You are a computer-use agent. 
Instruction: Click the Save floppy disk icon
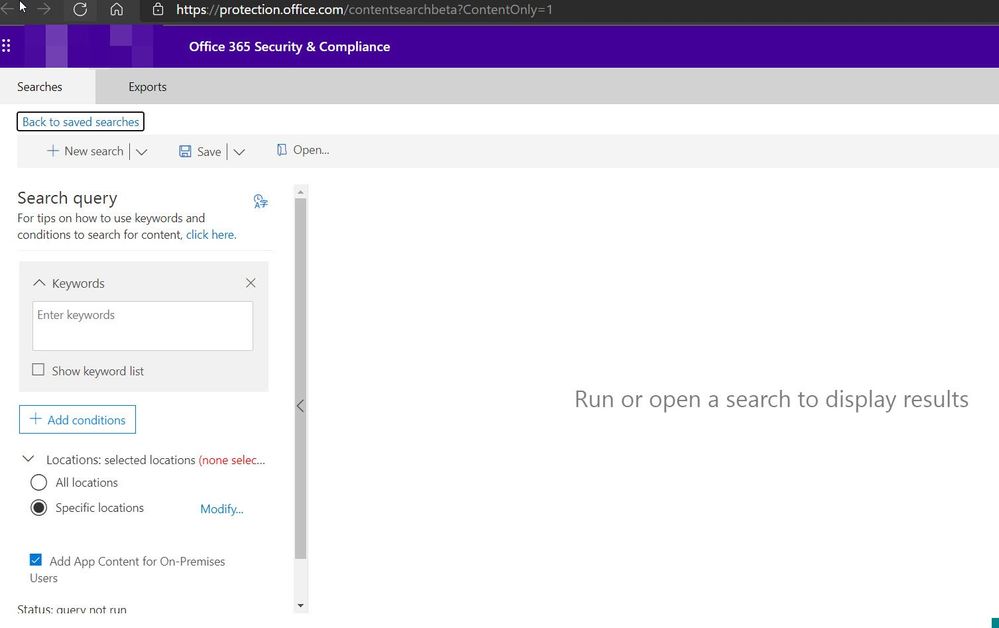coord(185,151)
